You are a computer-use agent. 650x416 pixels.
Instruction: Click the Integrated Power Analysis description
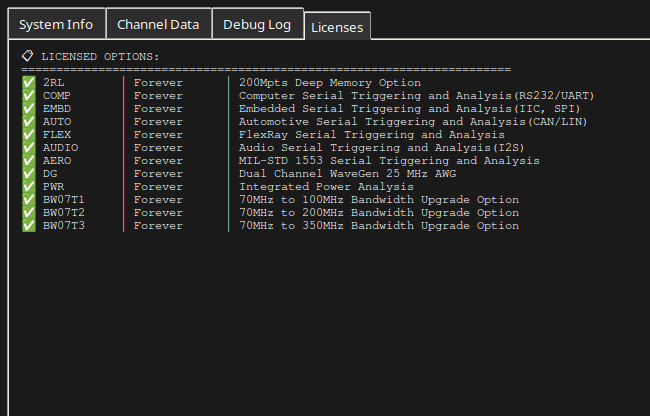coord(326,187)
